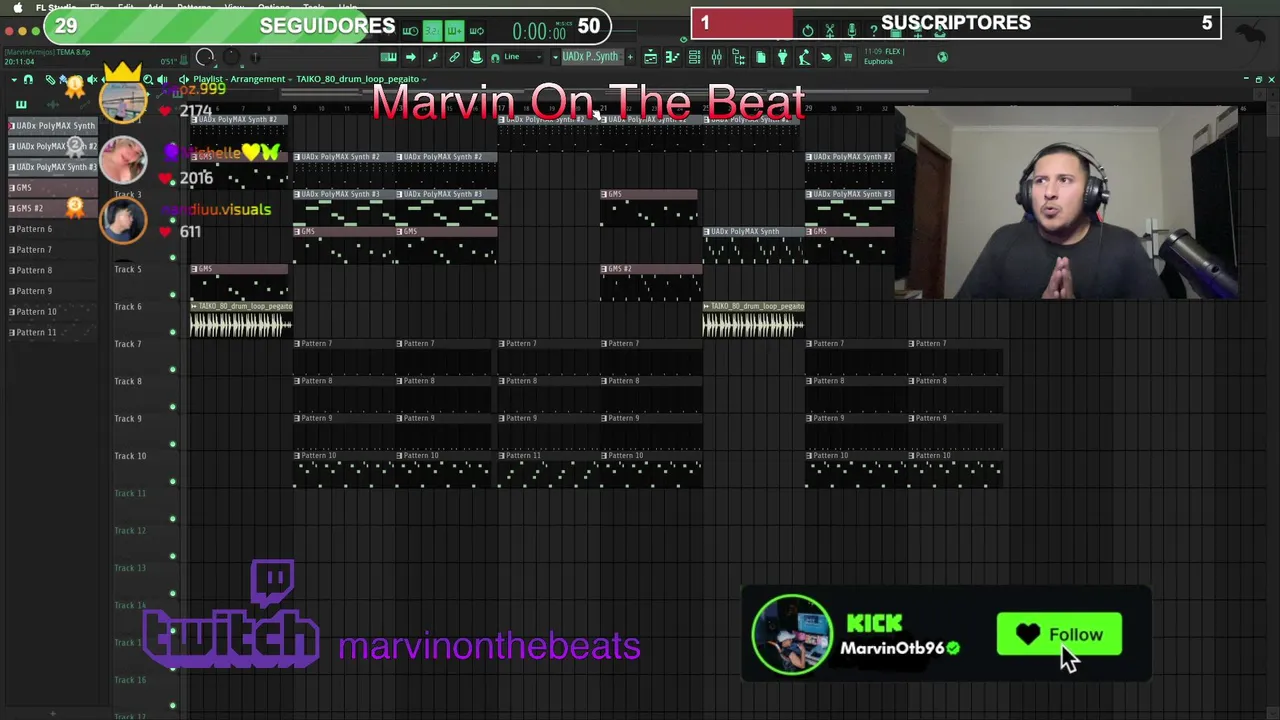Open the mixer faders icon

coord(716,57)
